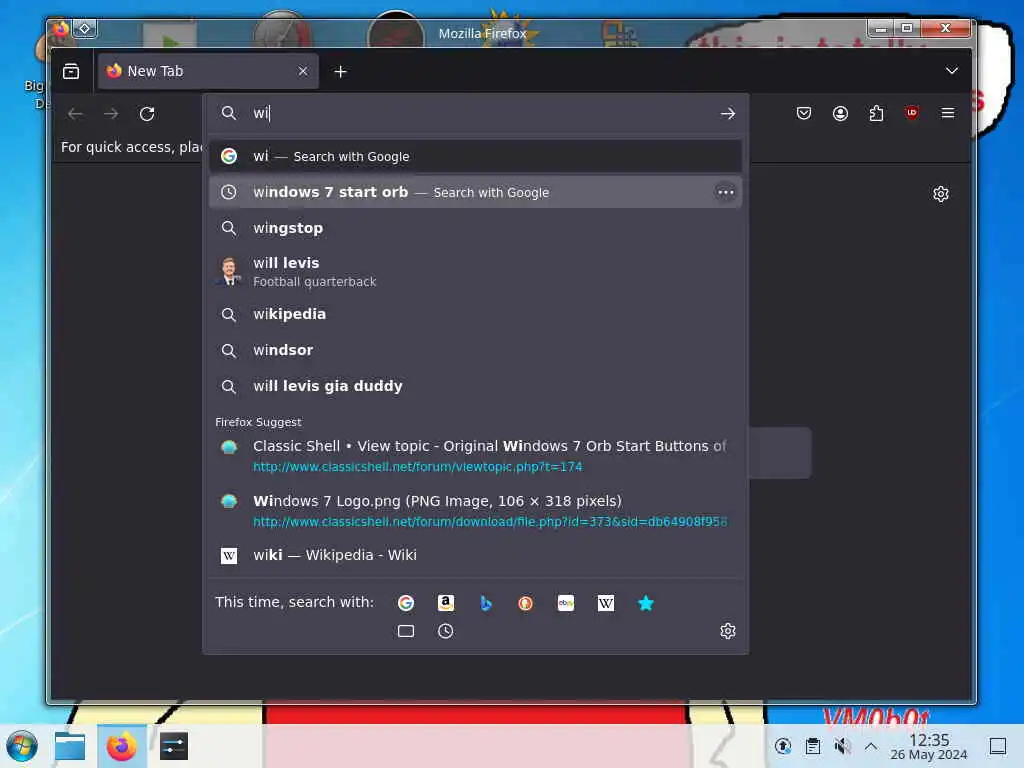Select the 'wingstop' search suggestion
The image size is (1024, 768).
click(x=475, y=228)
